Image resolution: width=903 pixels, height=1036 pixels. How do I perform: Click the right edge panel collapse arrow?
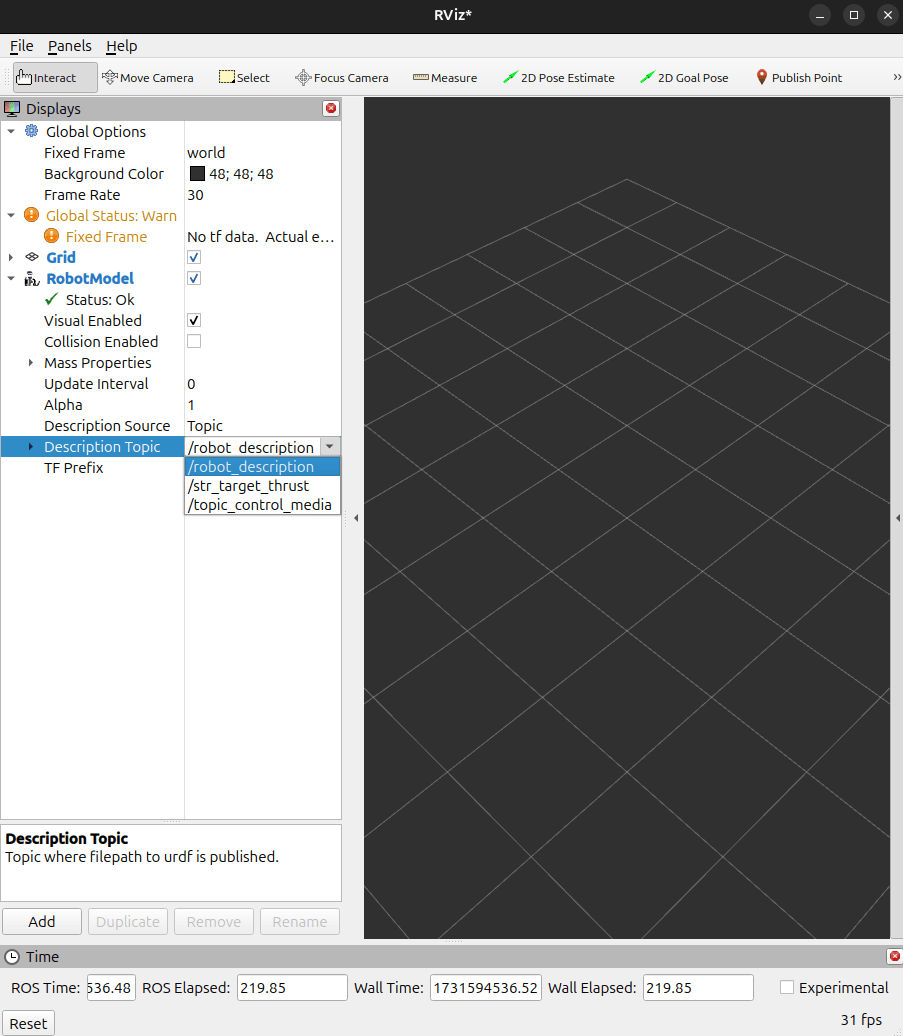(x=898, y=518)
